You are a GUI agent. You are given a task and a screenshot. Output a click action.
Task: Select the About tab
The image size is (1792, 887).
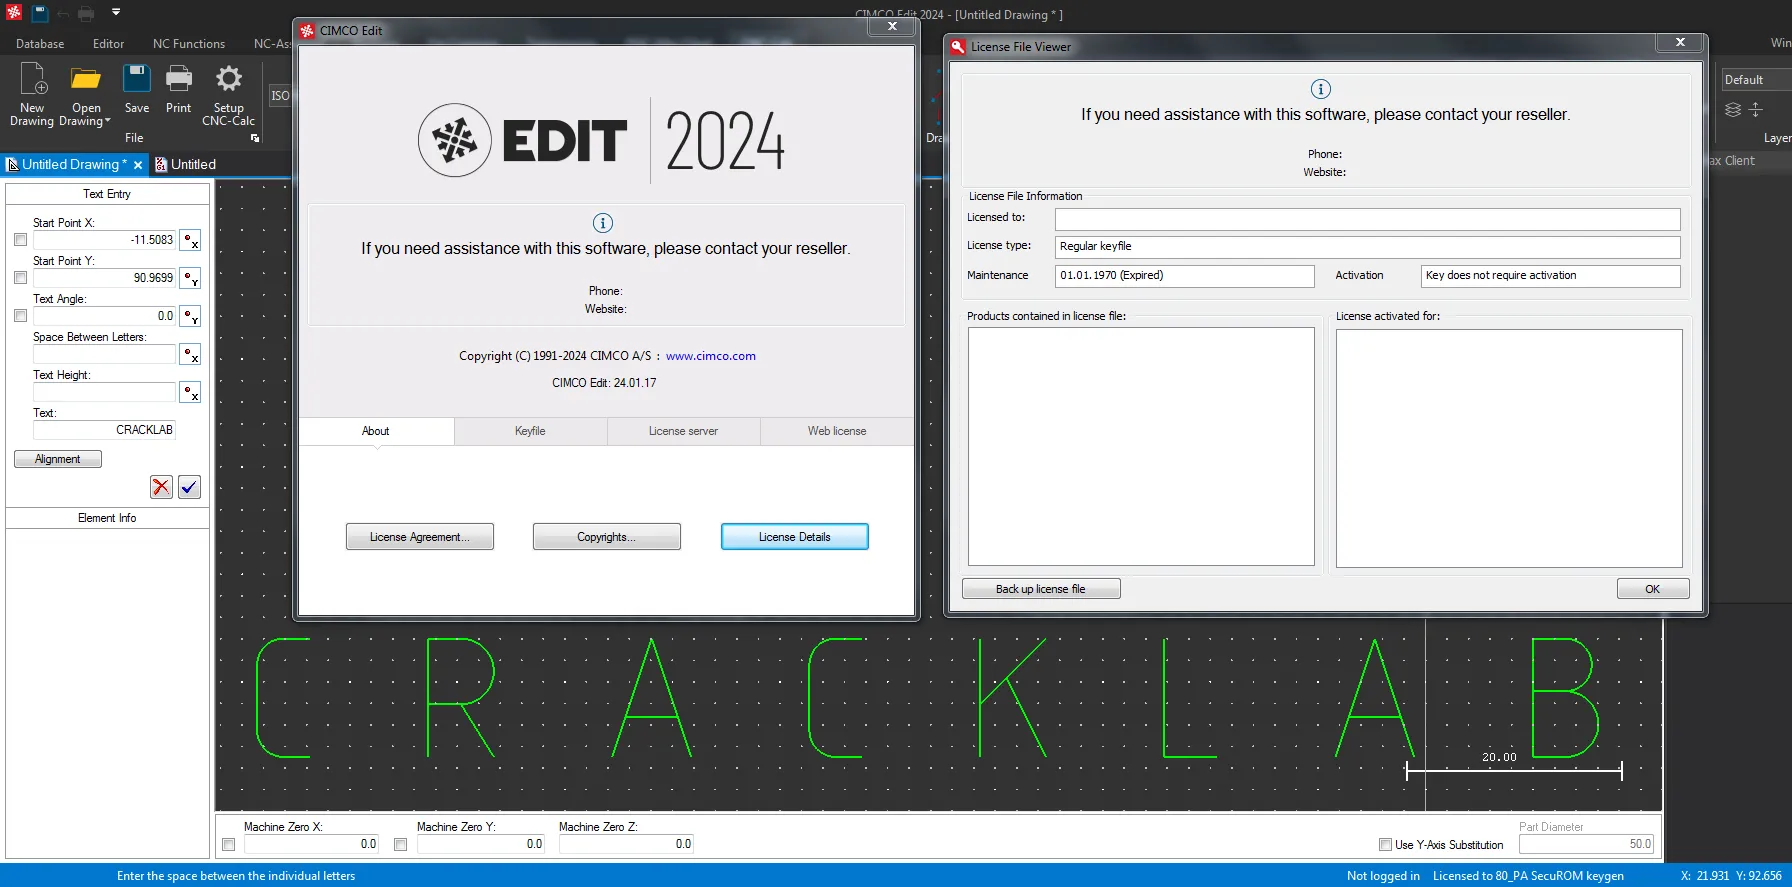click(x=376, y=431)
